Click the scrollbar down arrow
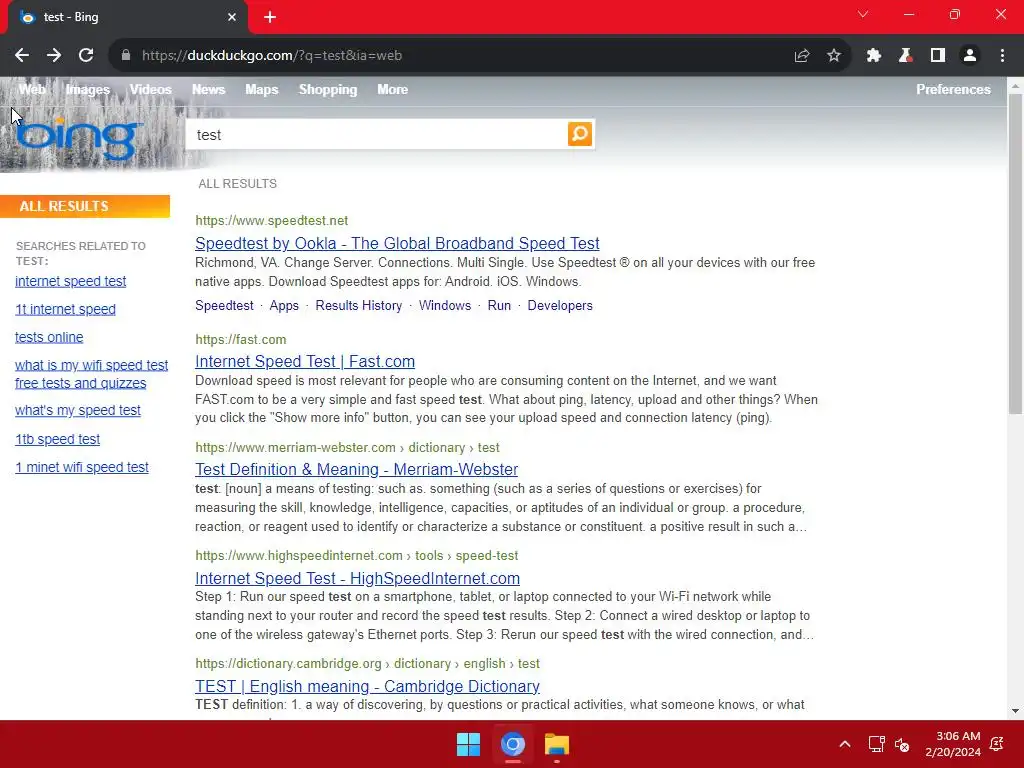The height and width of the screenshot is (768, 1024). (x=1015, y=711)
